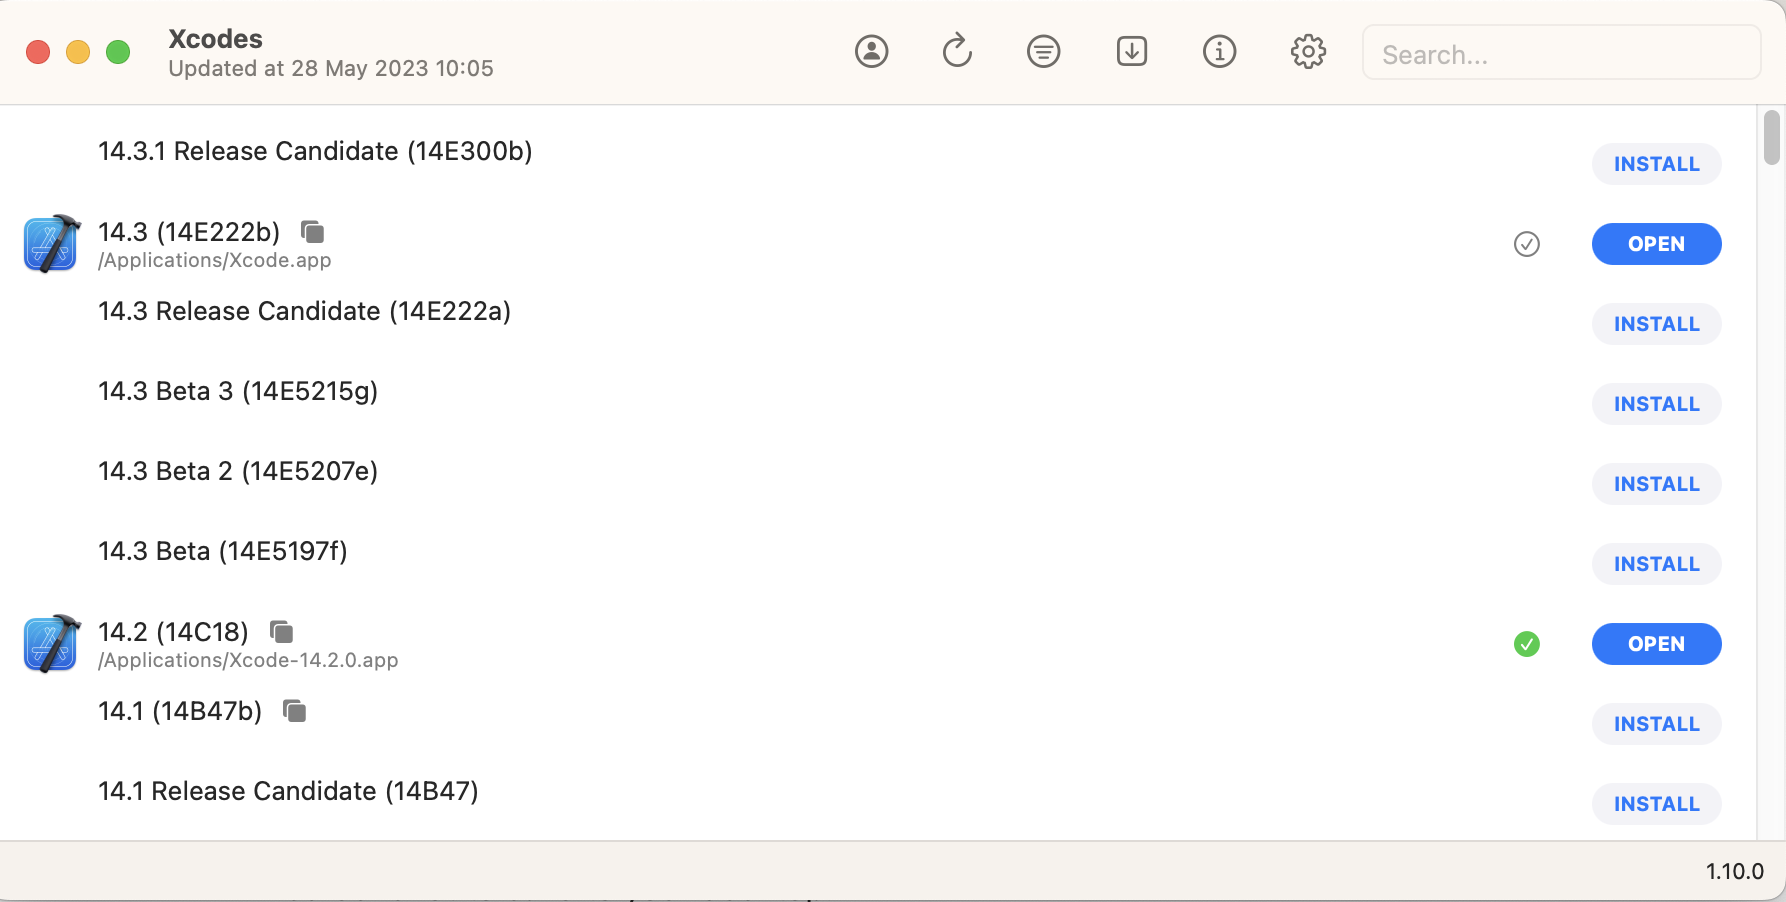Click the green active checkmark for 14.2
Screen dimensions: 1786x902
1526,644
